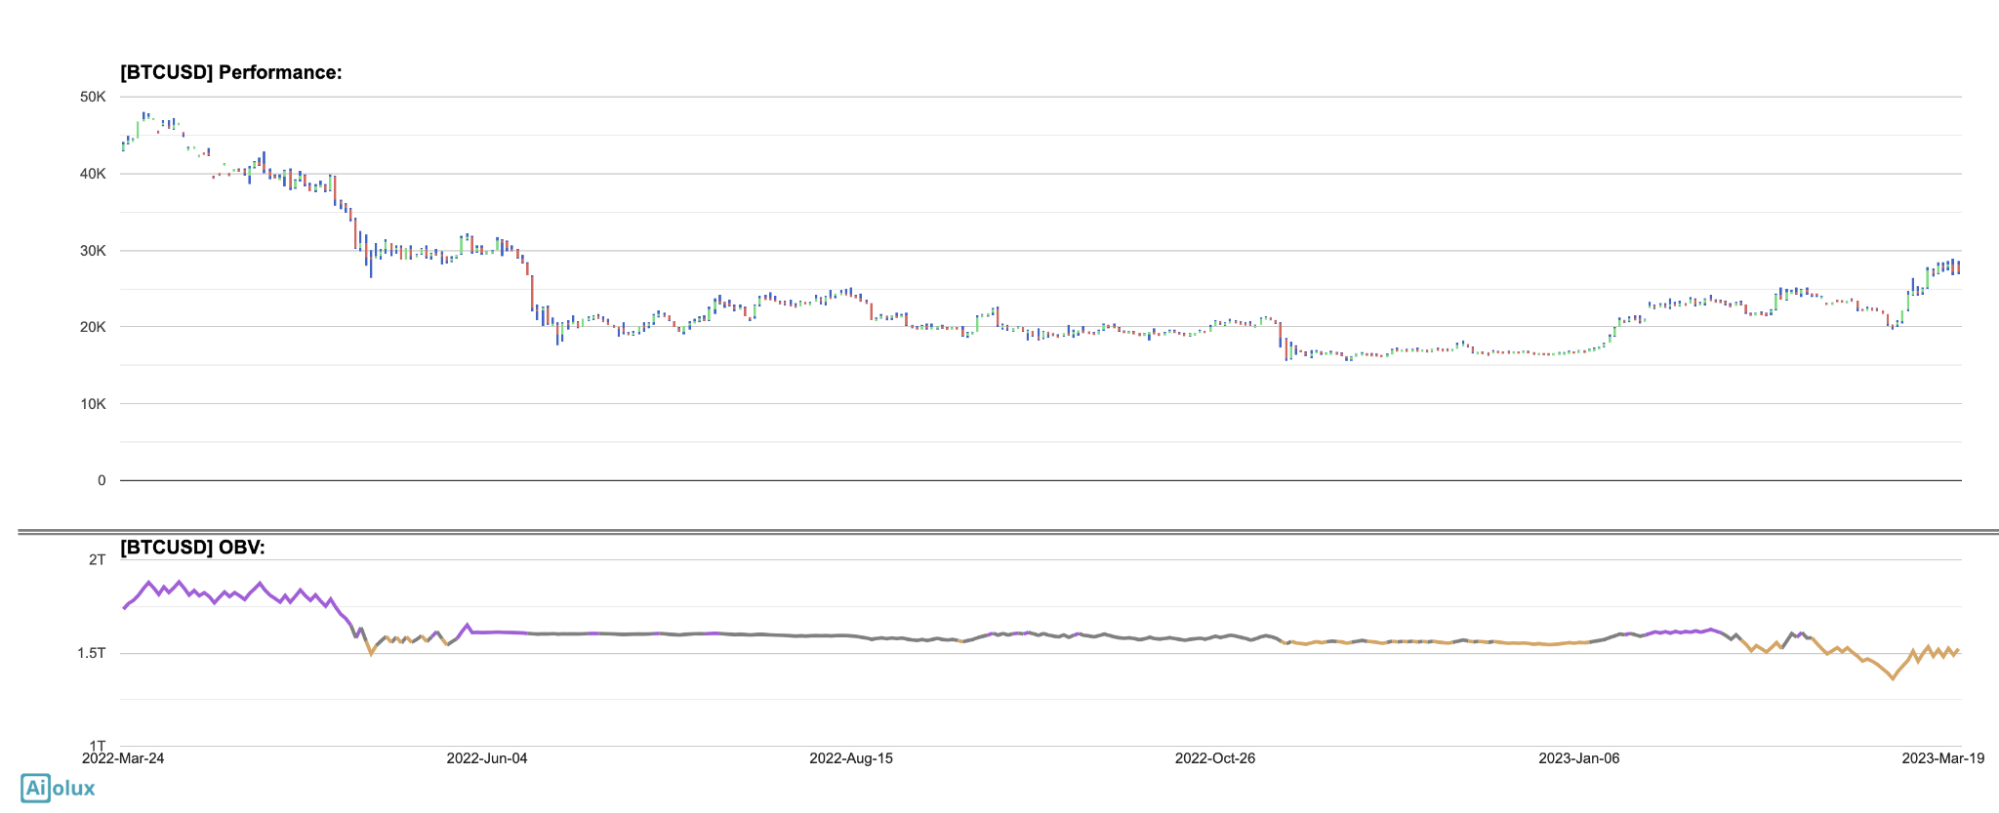The height and width of the screenshot is (813, 1999).
Task: Click the [BTCUSD] OBV: title
Action: [192, 547]
